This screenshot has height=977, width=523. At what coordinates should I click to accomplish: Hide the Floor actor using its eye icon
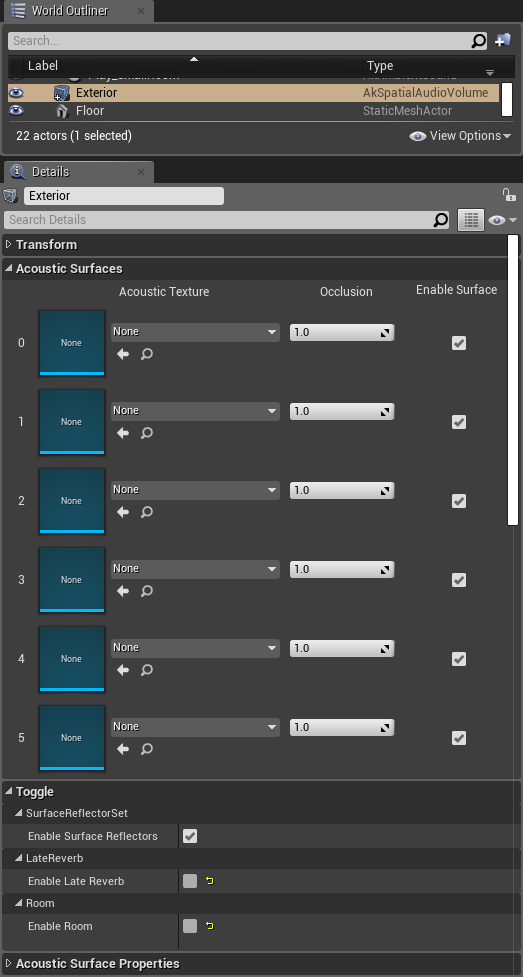point(16,110)
